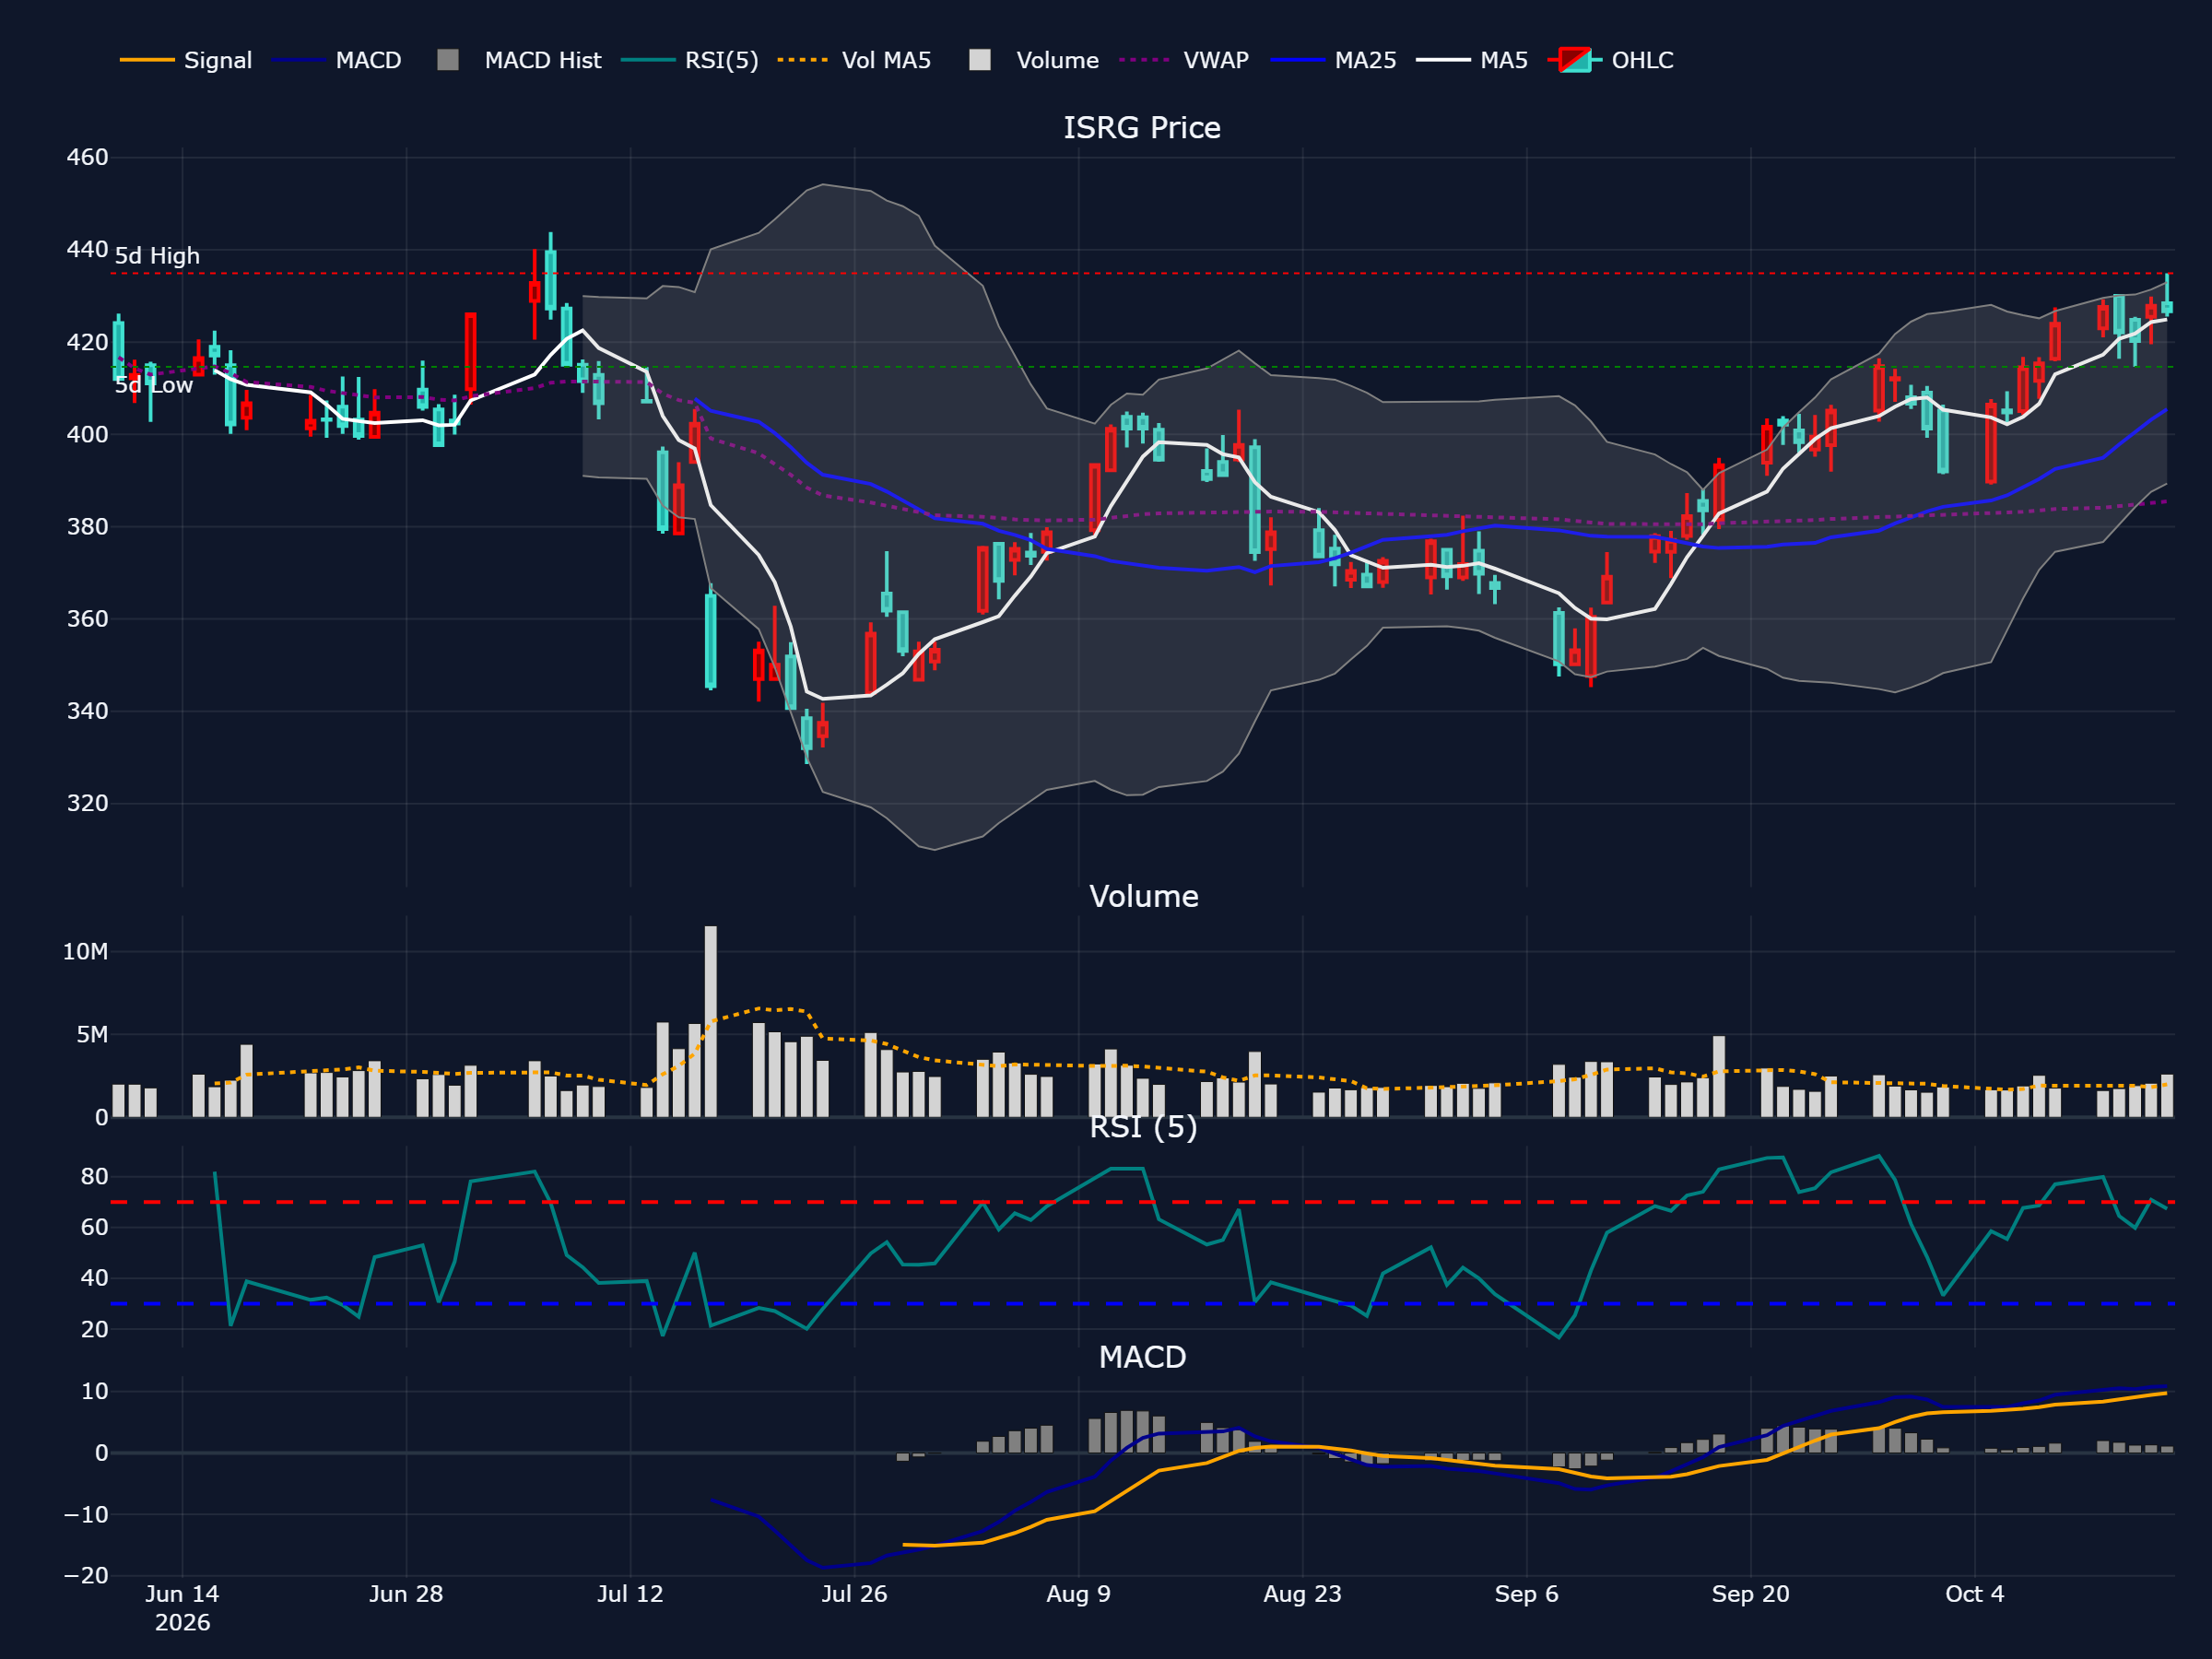Click the 5M volume axis label
The width and height of the screenshot is (2212, 1659).
tap(92, 1034)
